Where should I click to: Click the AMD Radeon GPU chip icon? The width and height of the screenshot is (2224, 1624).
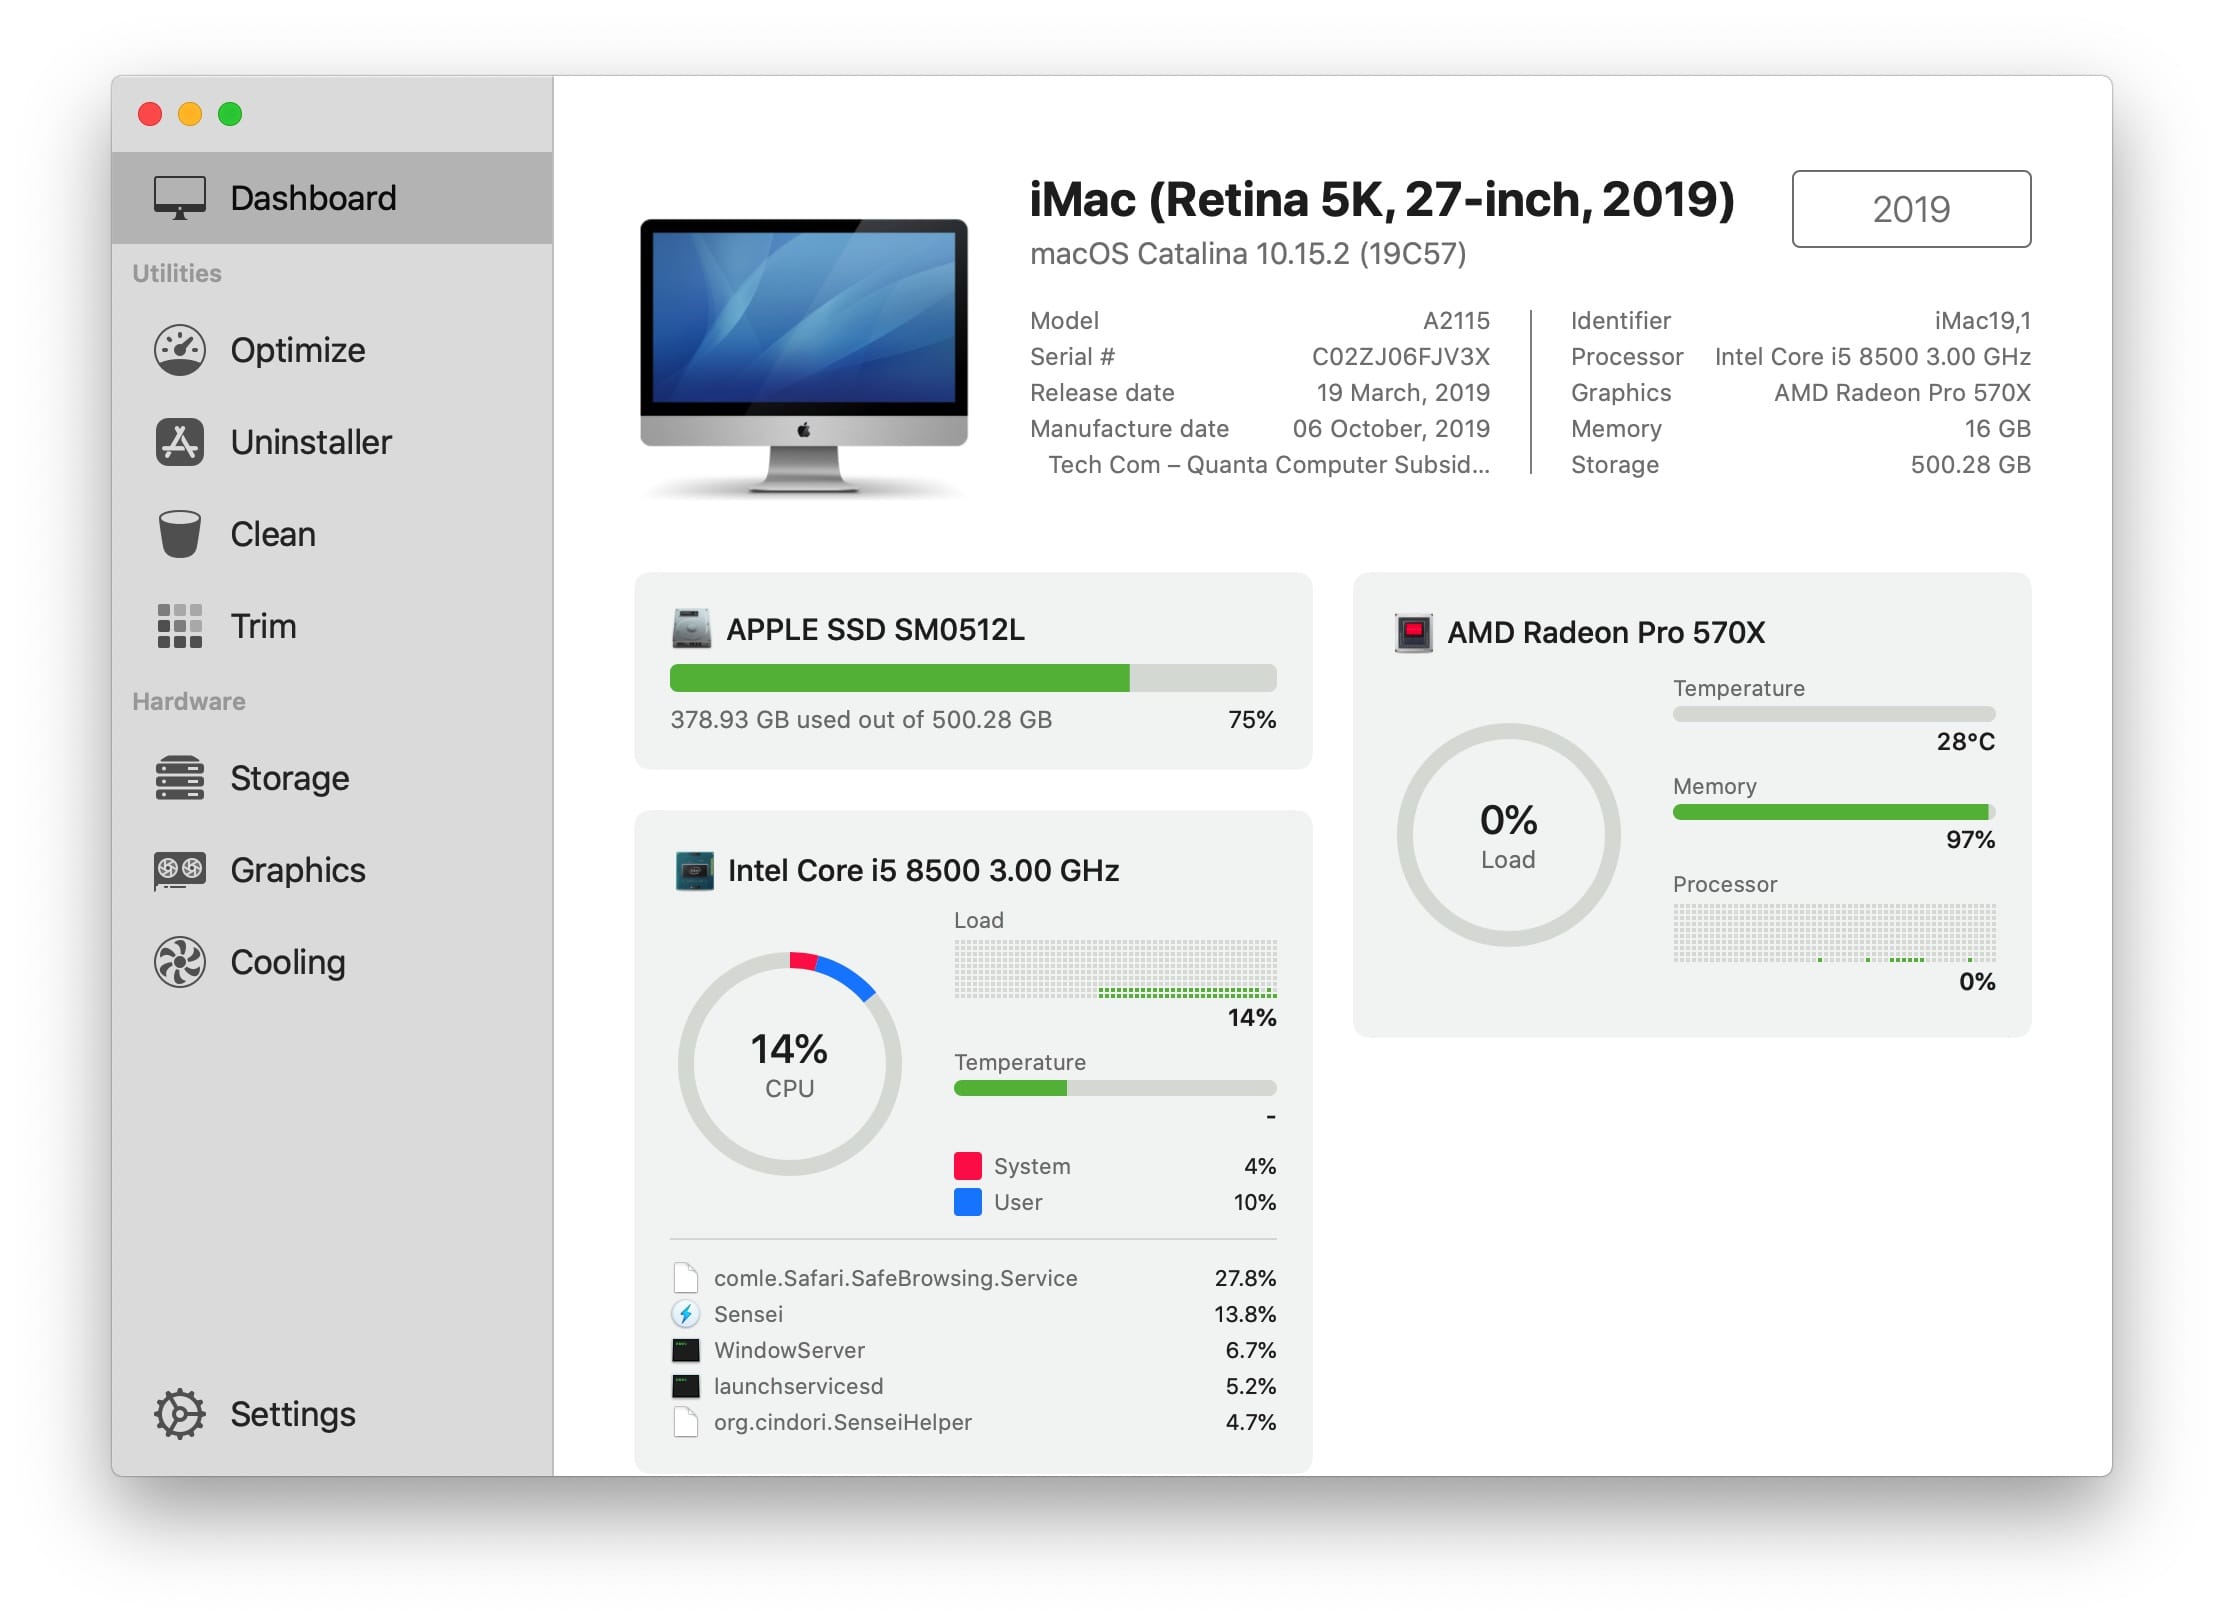[1414, 632]
